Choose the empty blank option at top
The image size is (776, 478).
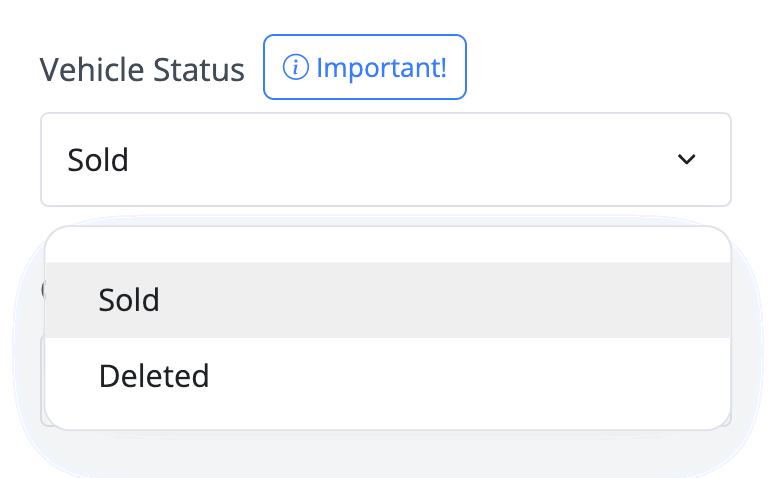tap(388, 245)
